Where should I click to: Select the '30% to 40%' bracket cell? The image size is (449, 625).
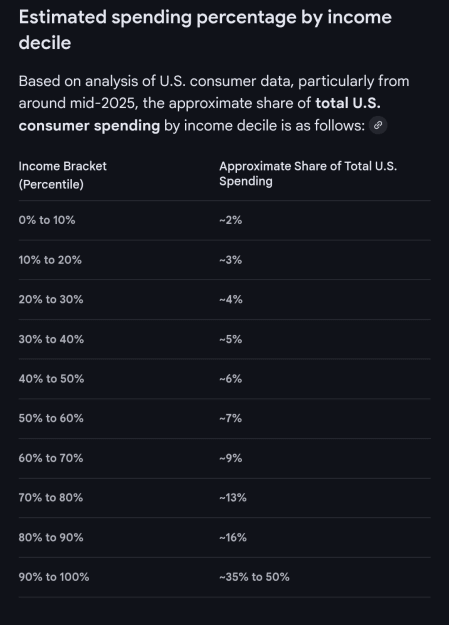pos(51,339)
